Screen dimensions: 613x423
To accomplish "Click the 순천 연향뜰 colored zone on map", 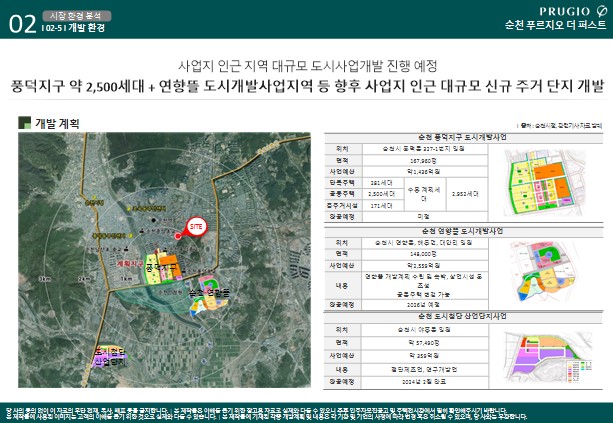I will point(209,295).
